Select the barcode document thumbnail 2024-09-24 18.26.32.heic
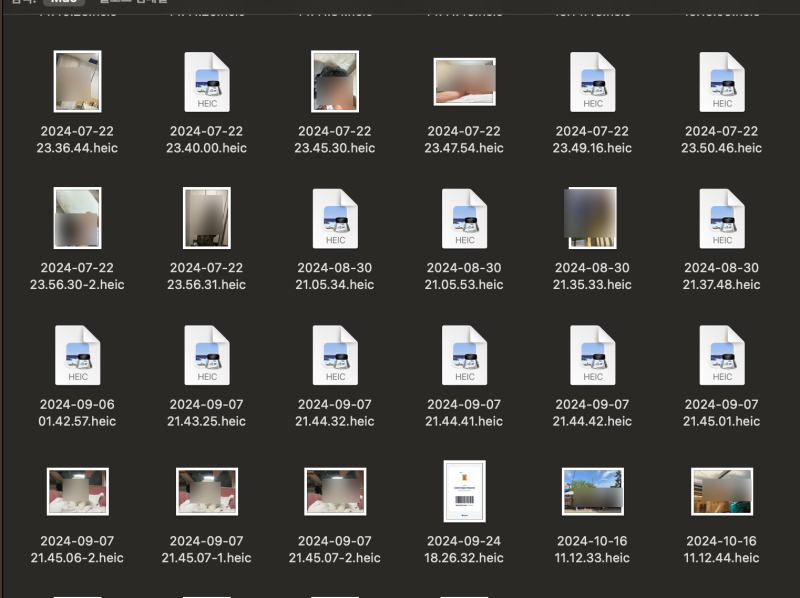Screen dimensions: 800x598 (464, 491)
